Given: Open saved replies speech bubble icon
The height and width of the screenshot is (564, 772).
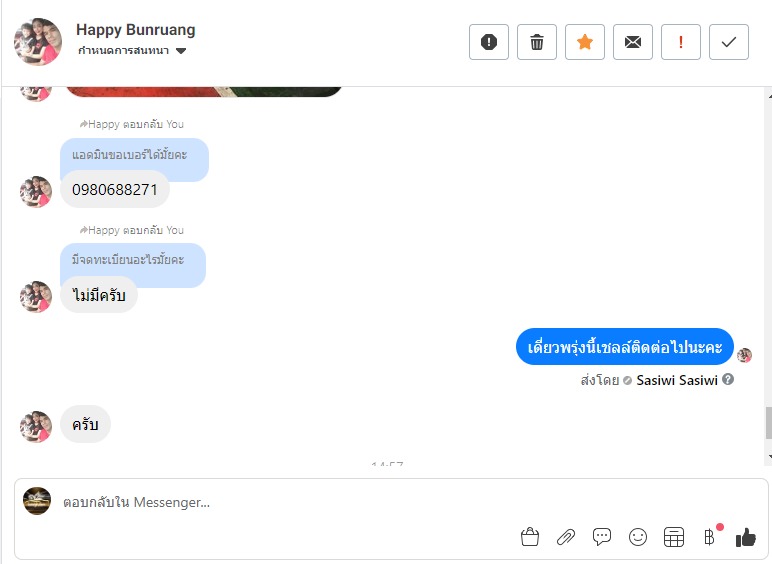Looking at the screenshot, I should point(602,537).
